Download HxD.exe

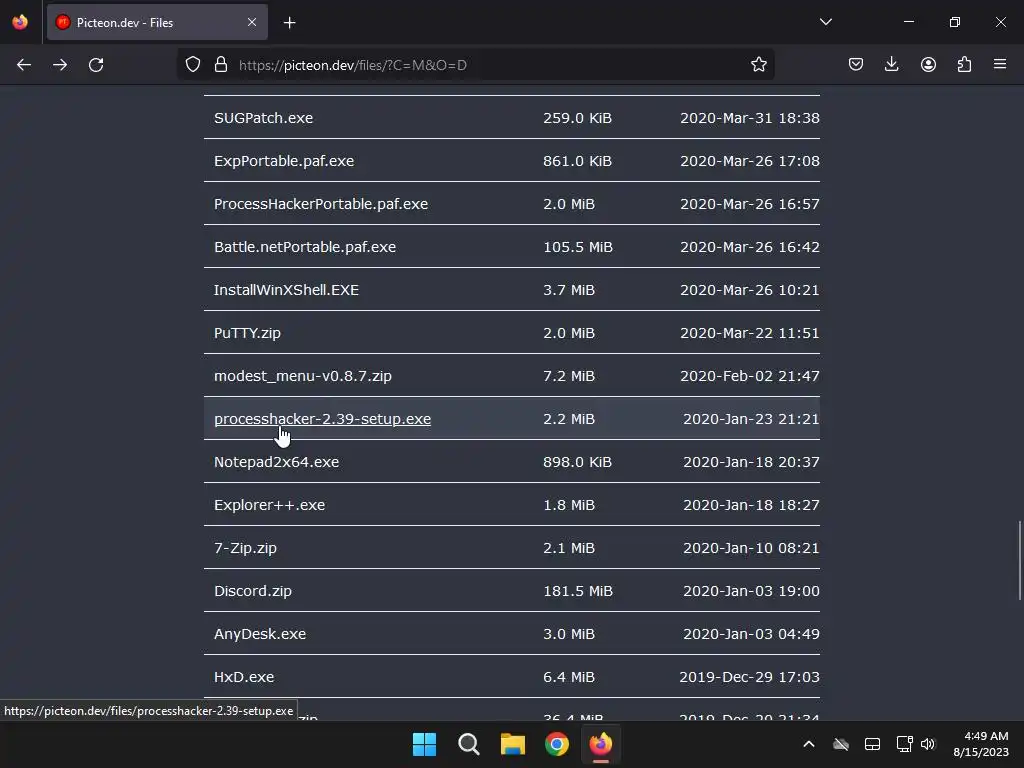coord(244,677)
